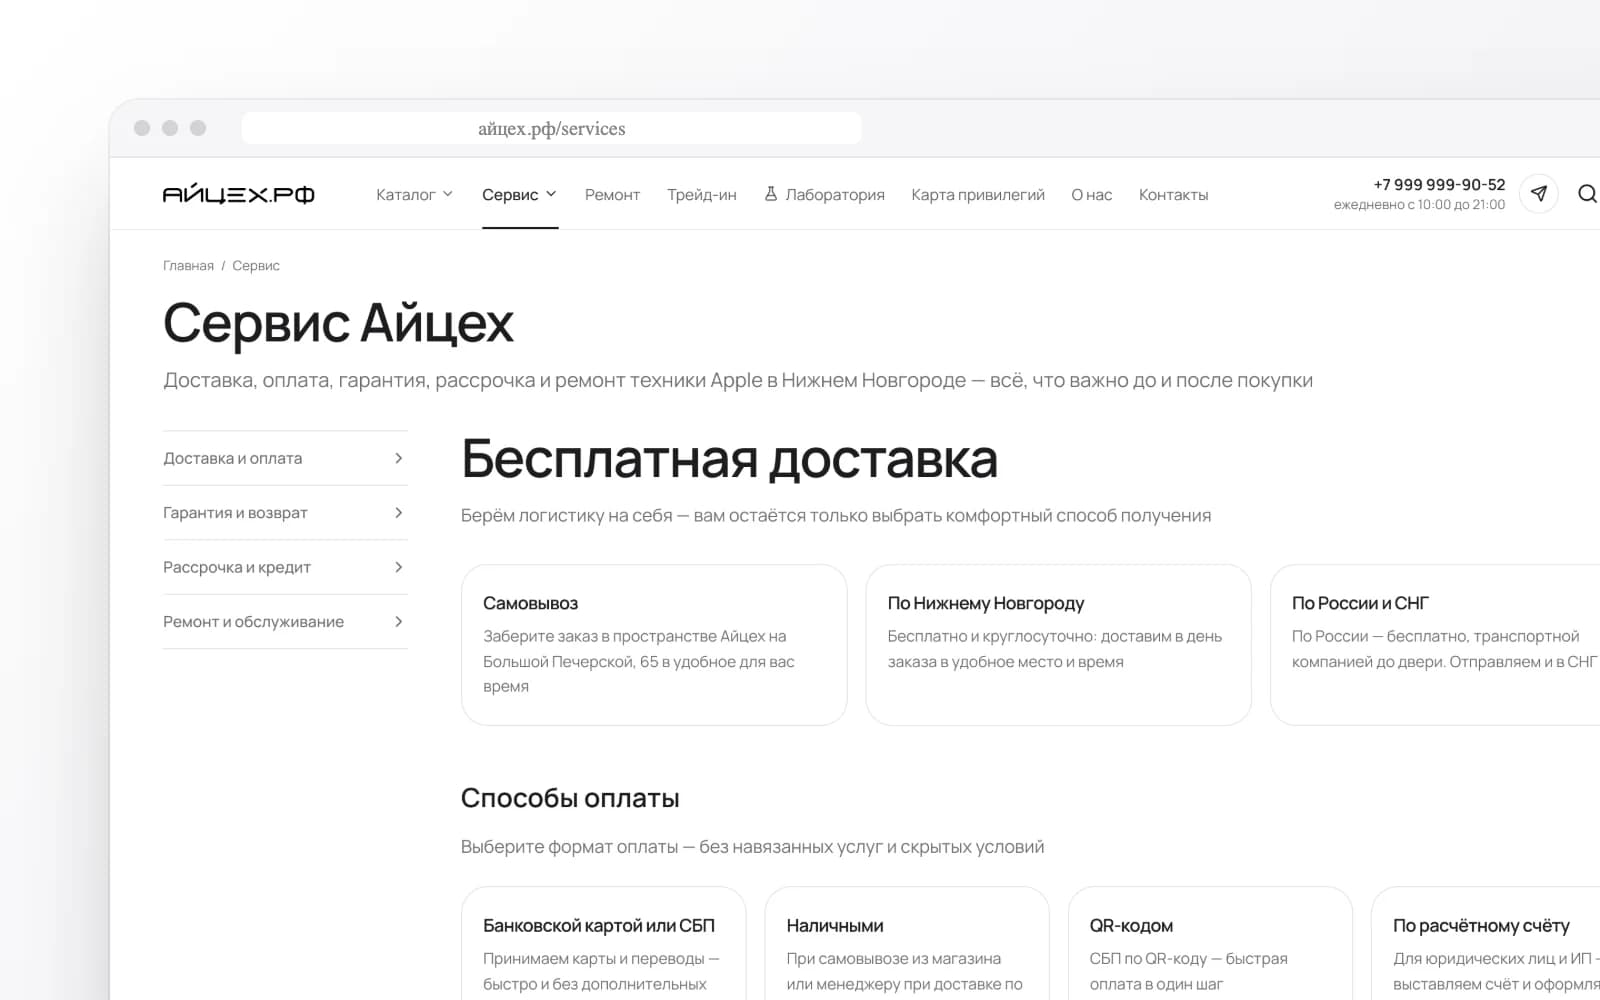Screen dimensions: 1600x1000
Task: Click the Самовывоз delivery card
Action: point(654,645)
